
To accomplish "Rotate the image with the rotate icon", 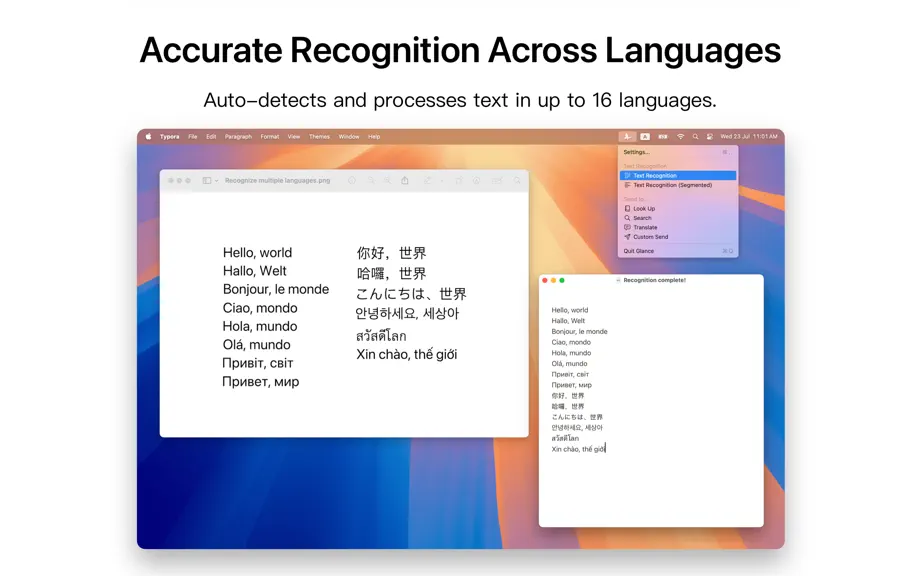I will pyautogui.click(x=459, y=180).
